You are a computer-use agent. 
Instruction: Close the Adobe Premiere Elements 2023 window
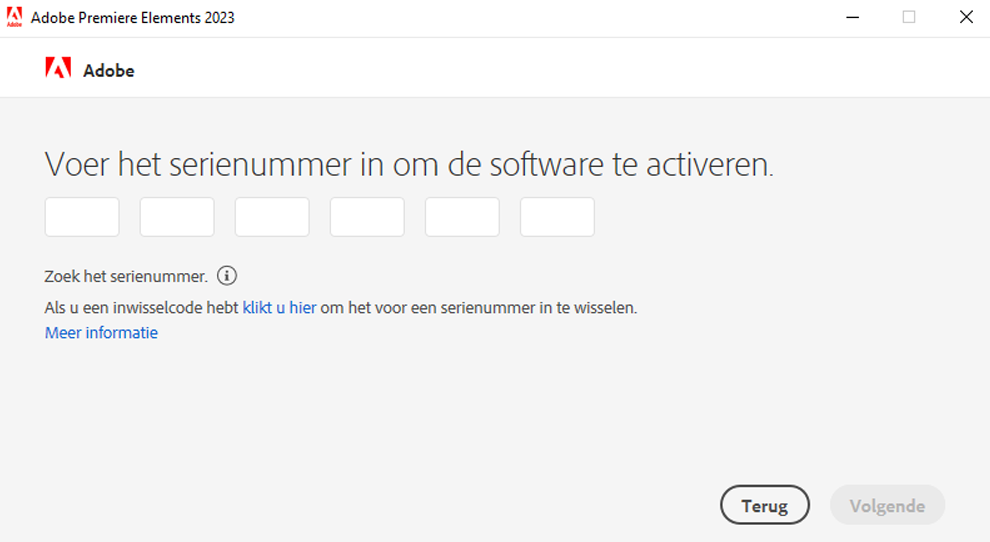click(x=966, y=17)
